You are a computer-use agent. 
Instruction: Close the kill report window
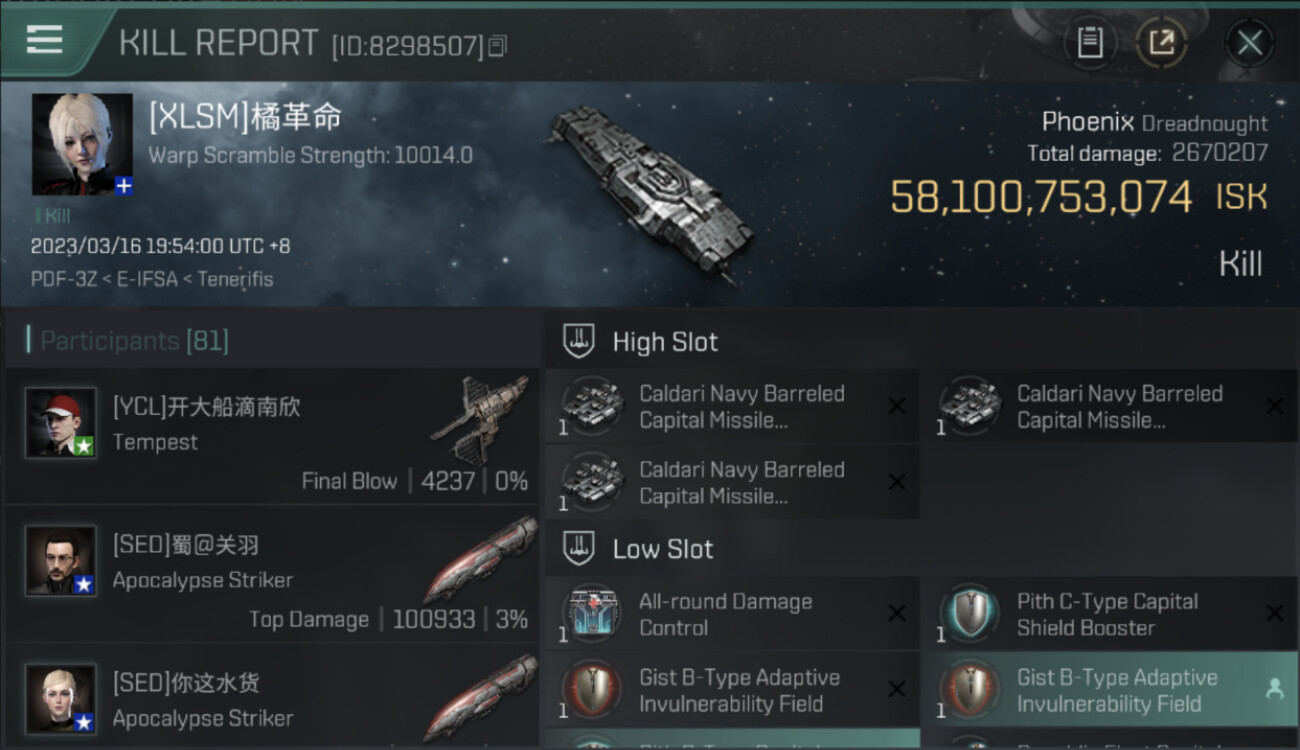click(x=1249, y=43)
